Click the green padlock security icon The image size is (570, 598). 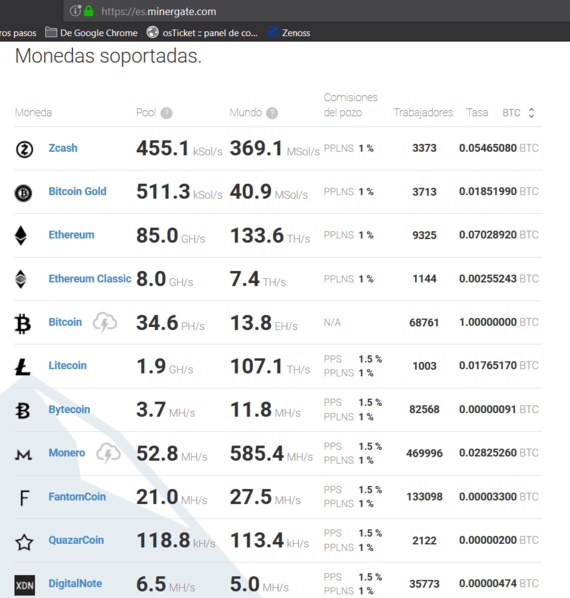point(89,11)
